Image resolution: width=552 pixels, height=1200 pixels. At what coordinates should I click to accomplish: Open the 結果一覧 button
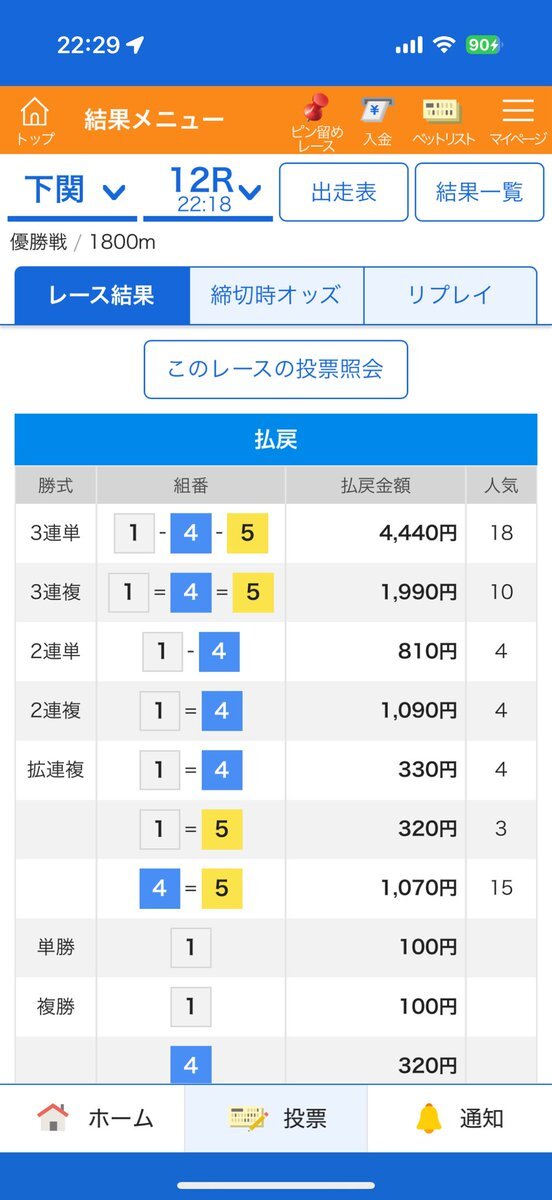(480, 192)
